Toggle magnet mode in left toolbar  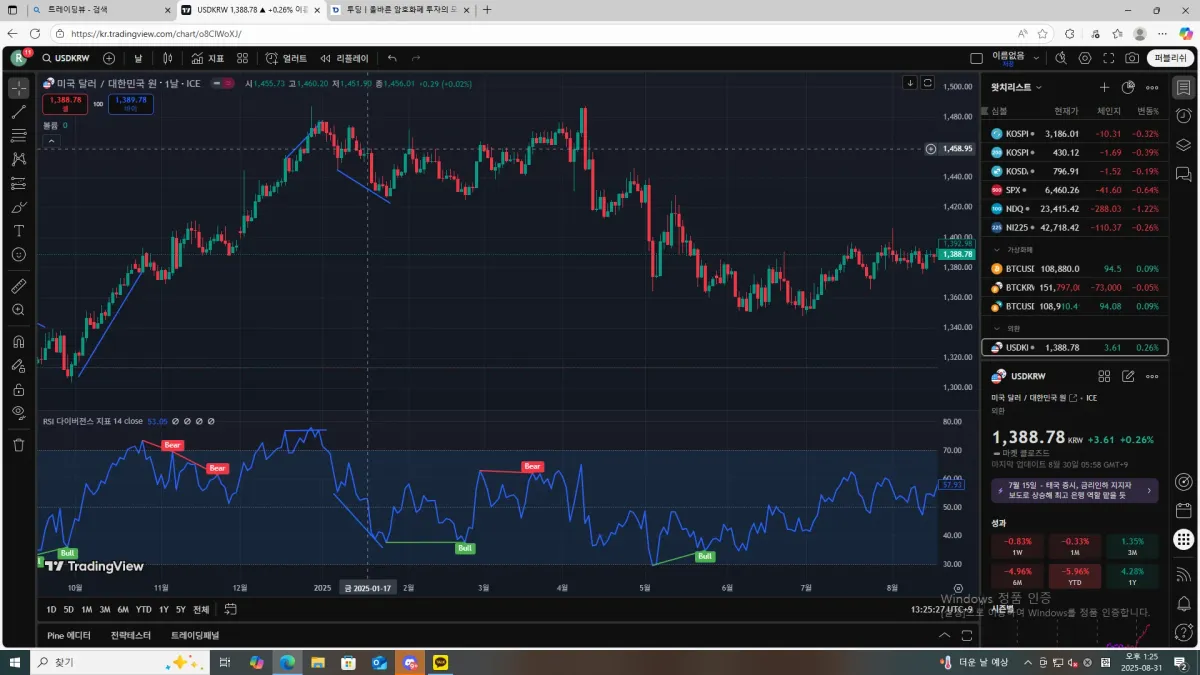click(x=18, y=341)
